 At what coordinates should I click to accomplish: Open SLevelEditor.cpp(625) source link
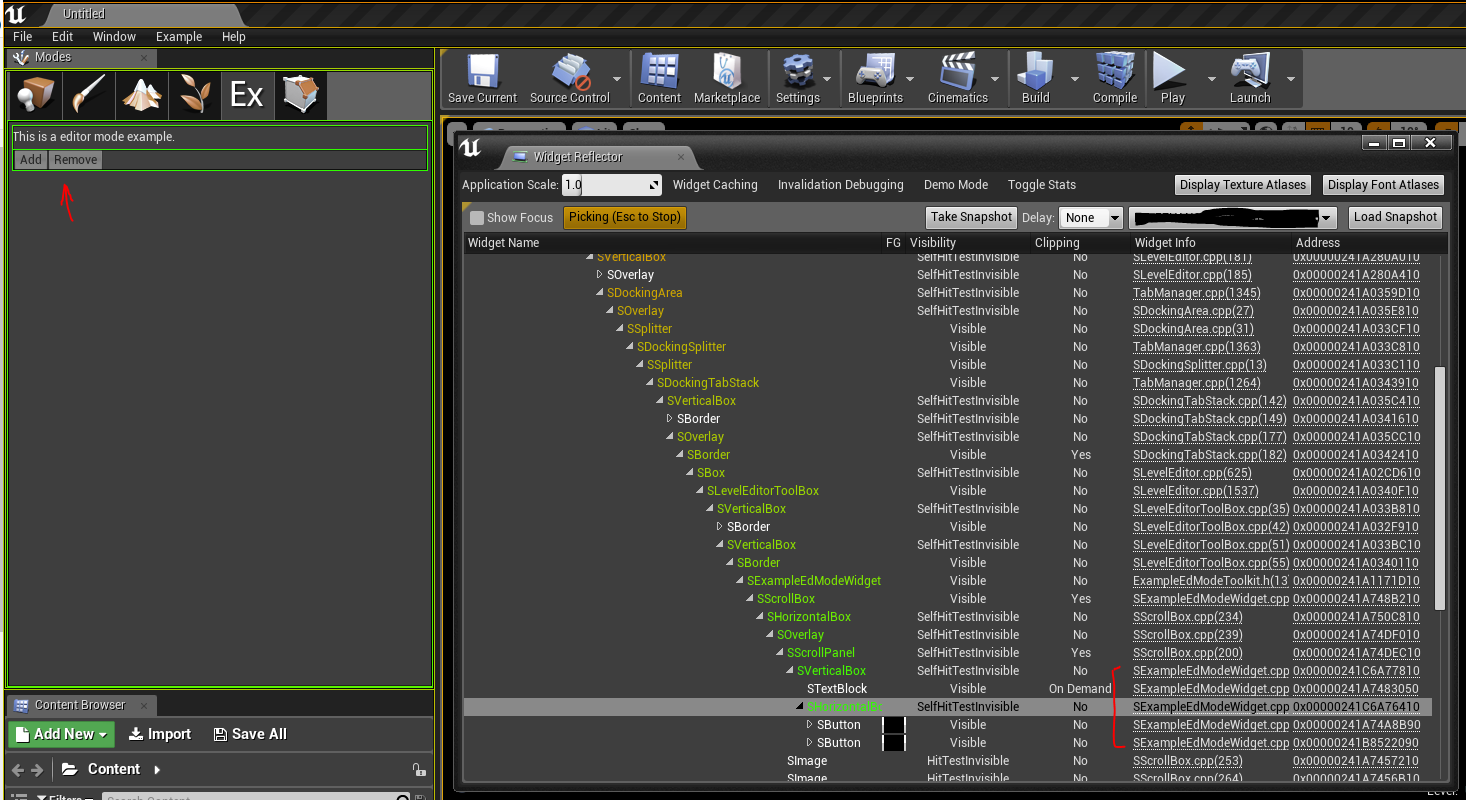[1192, 473]
